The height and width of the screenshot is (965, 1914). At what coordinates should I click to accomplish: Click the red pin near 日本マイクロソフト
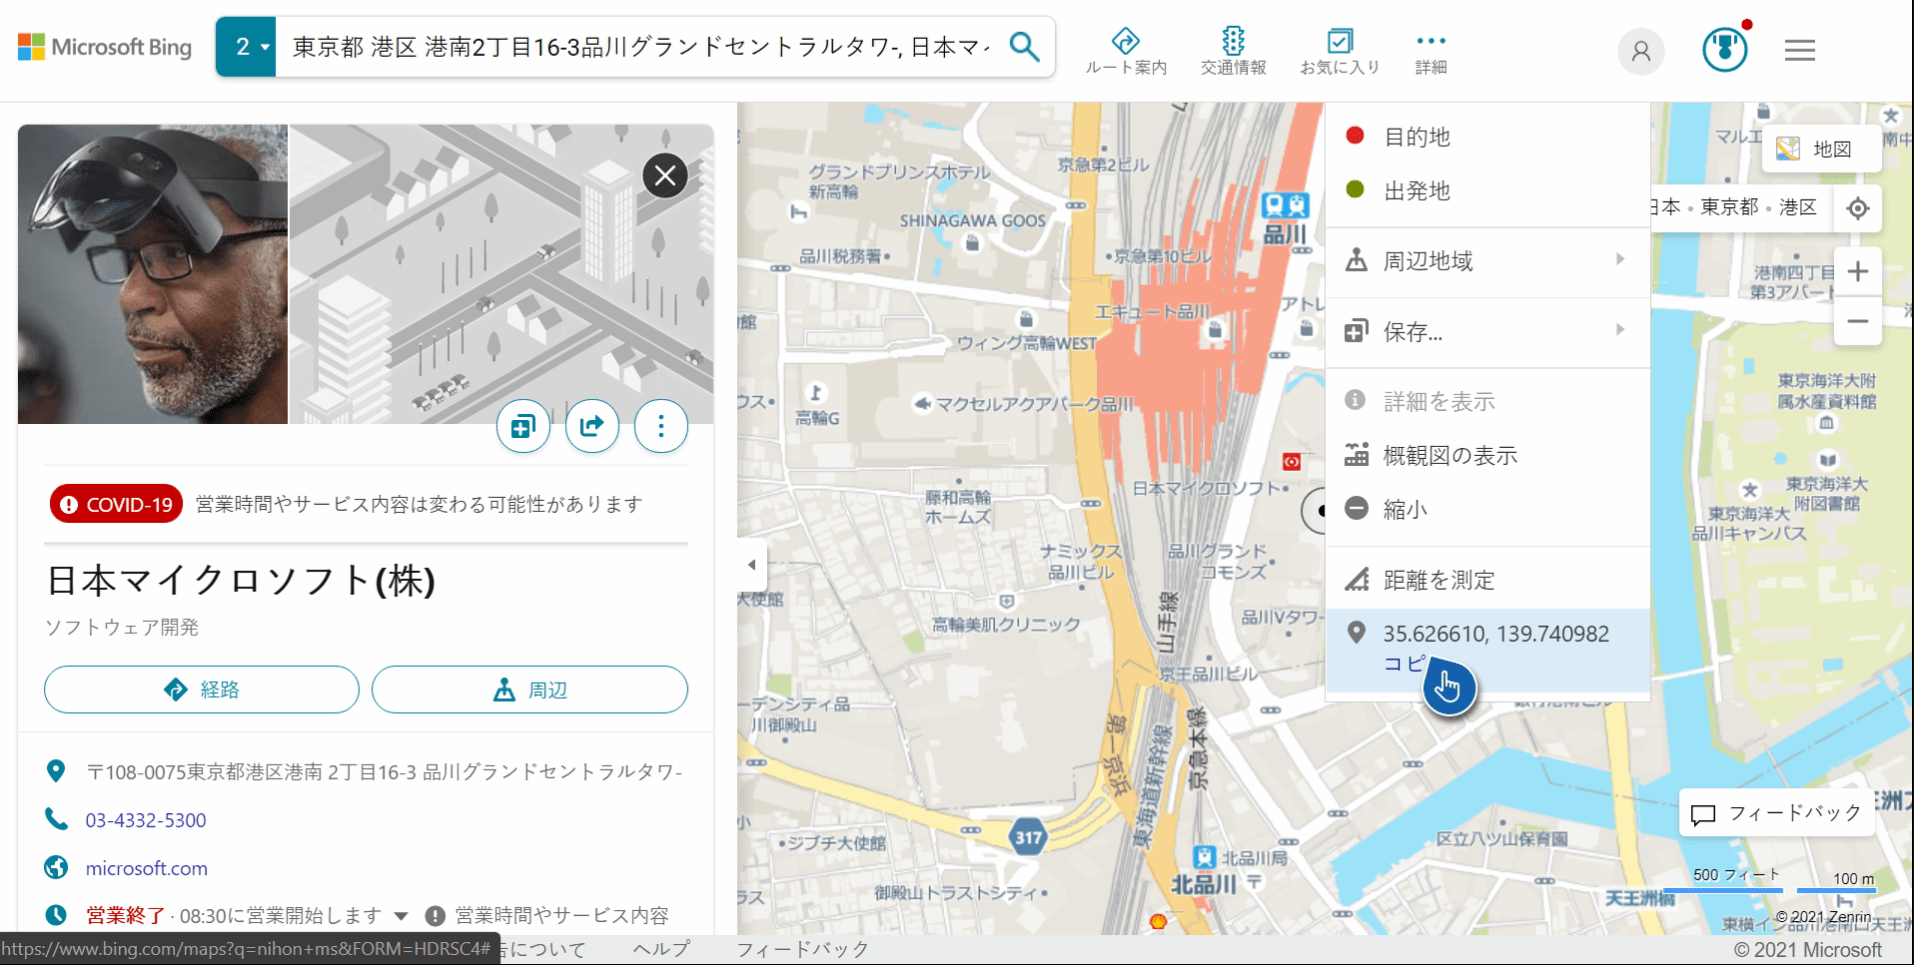1292,461
